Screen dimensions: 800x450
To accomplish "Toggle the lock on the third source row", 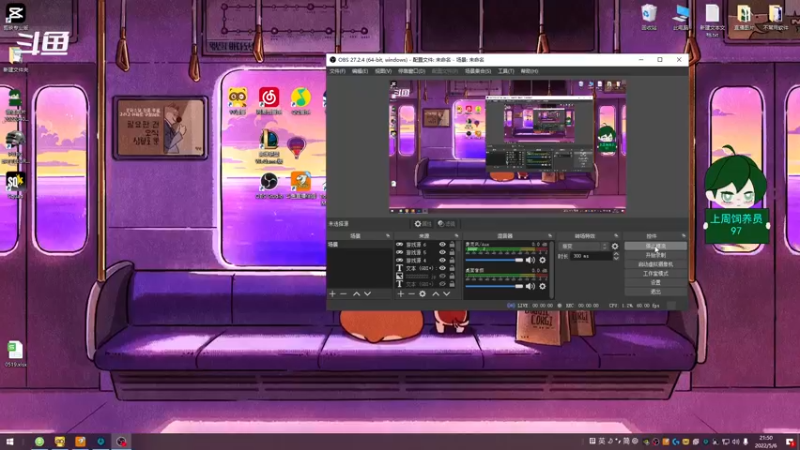I will 452,260.
